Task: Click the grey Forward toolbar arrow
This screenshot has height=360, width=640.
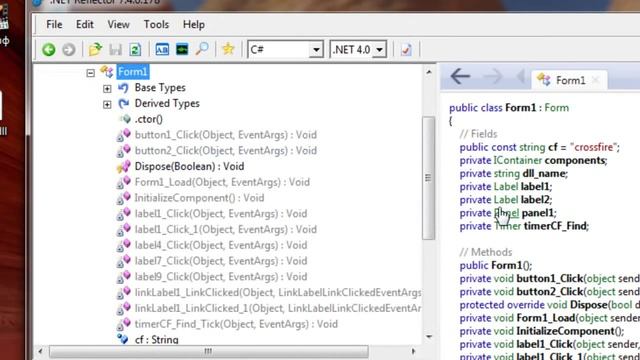Action: [69, 50]
